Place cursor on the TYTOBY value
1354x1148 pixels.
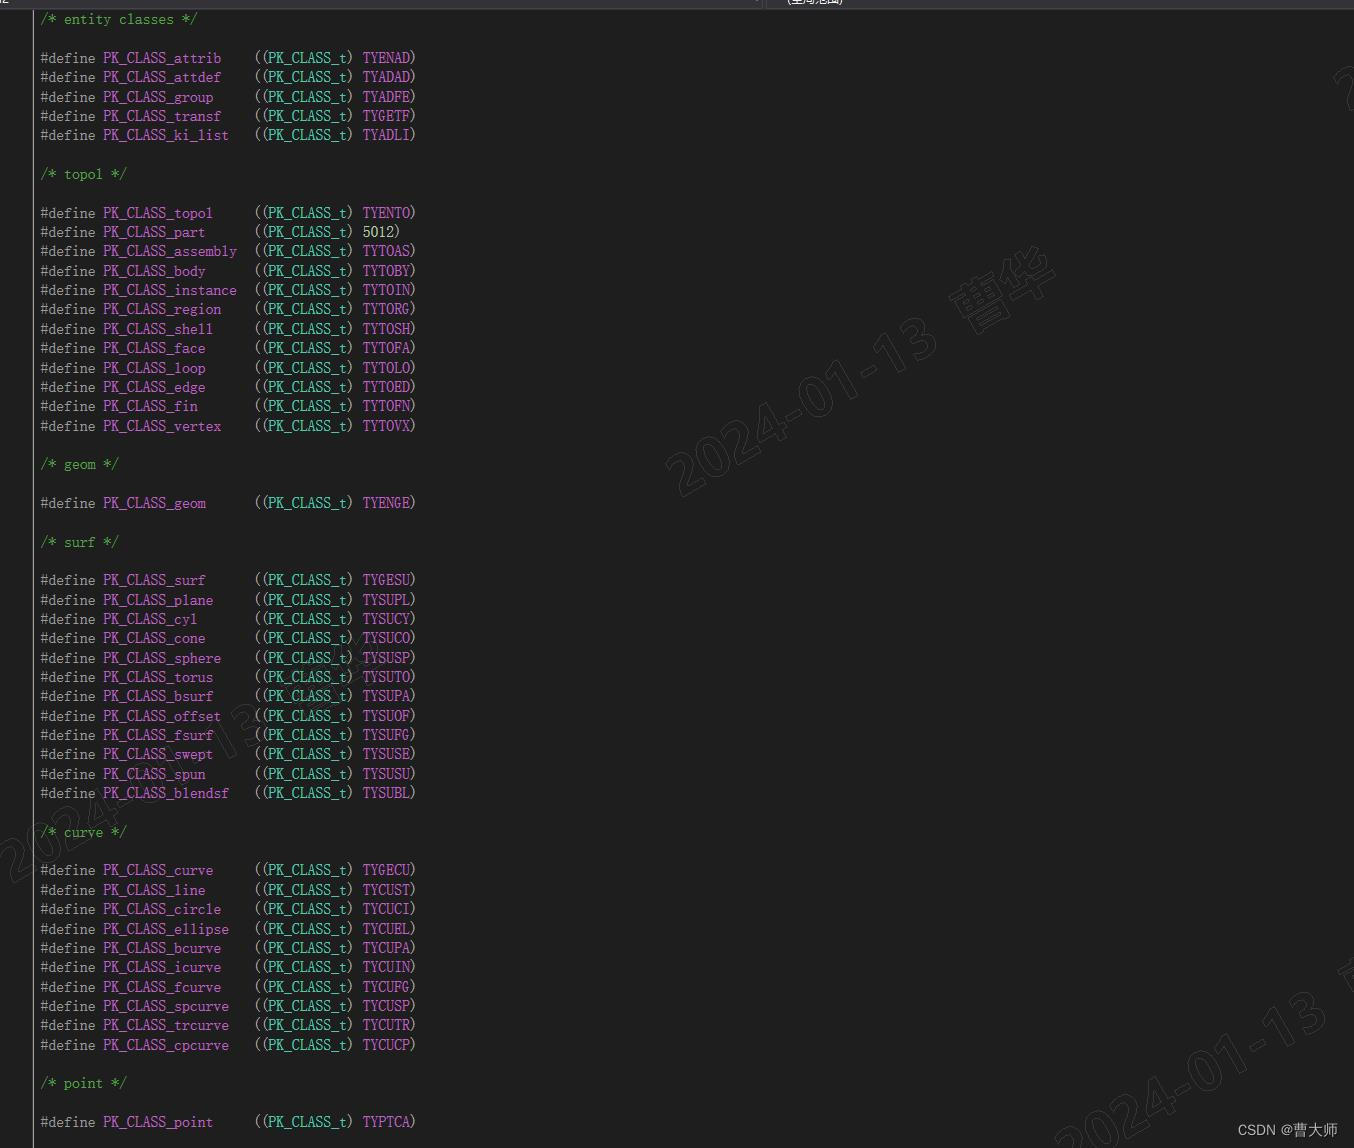pos(386,271)
